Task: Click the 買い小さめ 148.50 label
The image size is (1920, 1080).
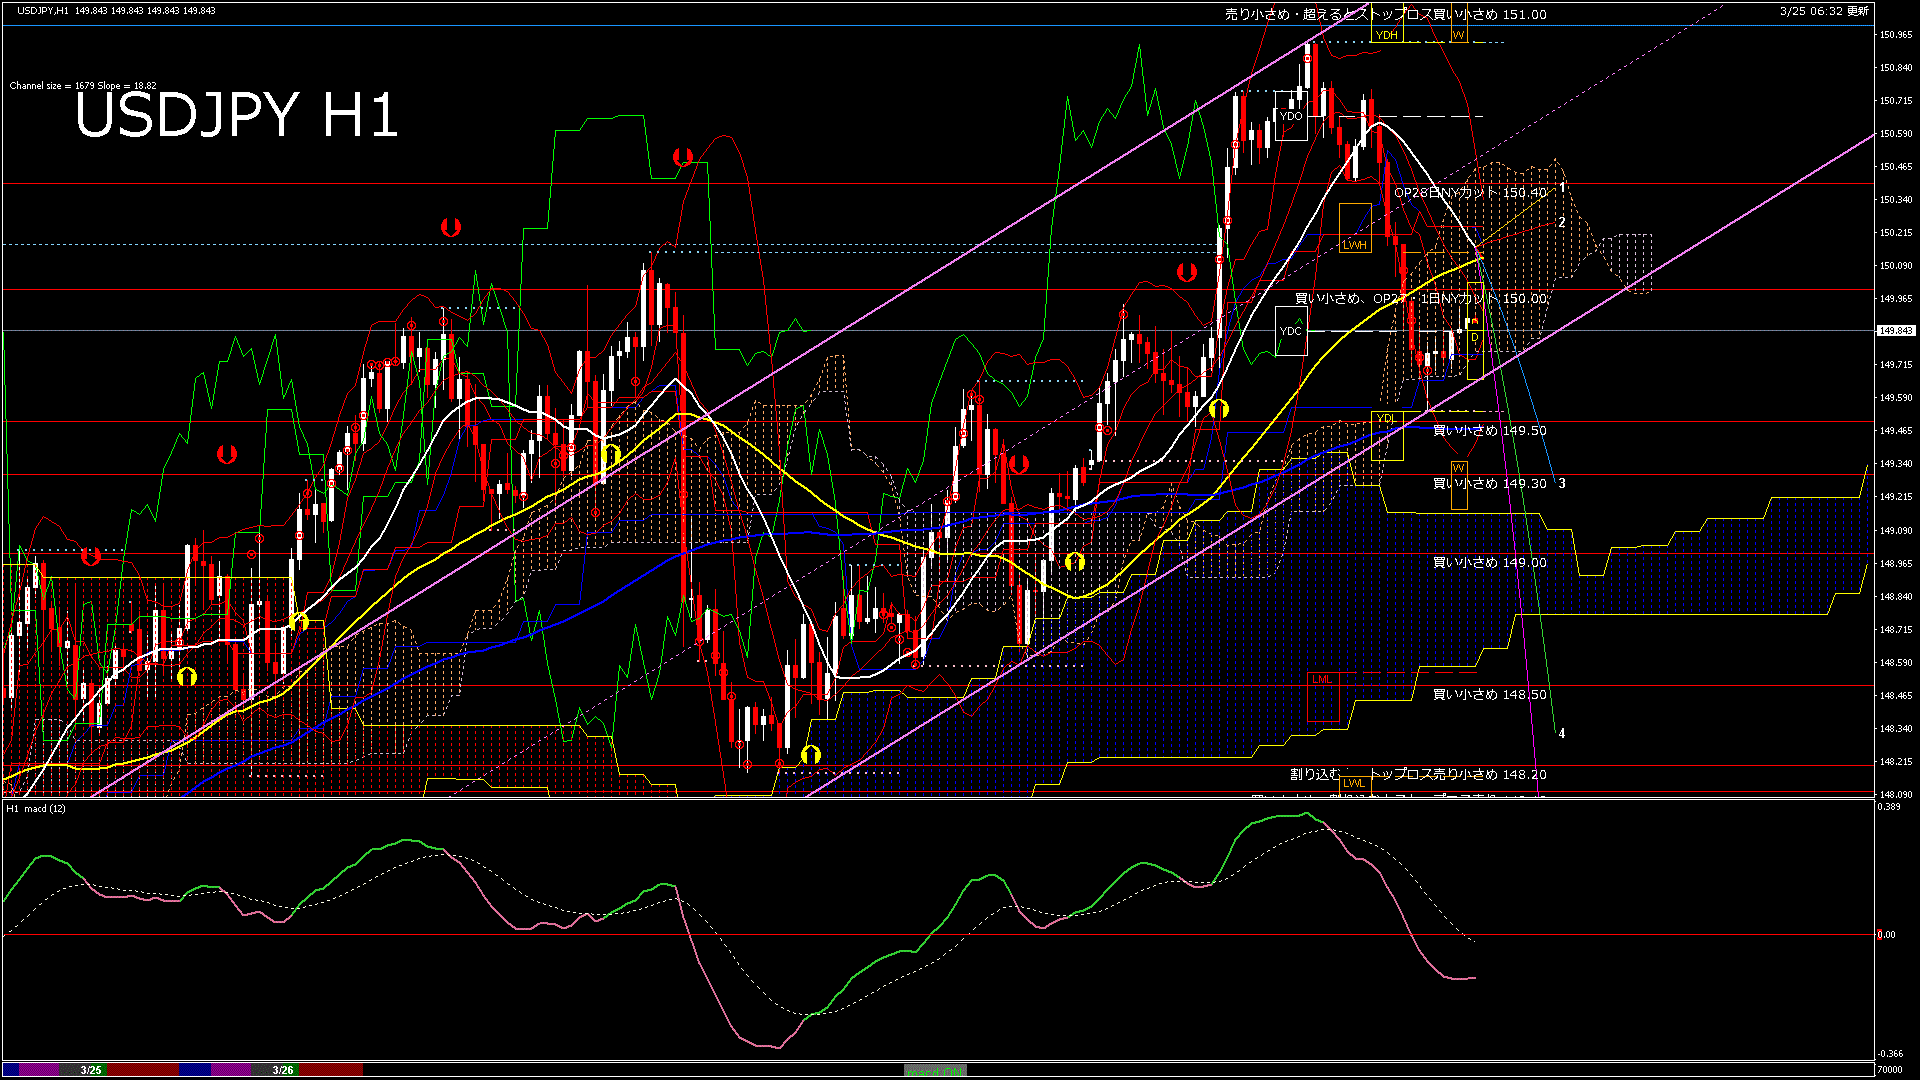Action: coord(1489,694)
